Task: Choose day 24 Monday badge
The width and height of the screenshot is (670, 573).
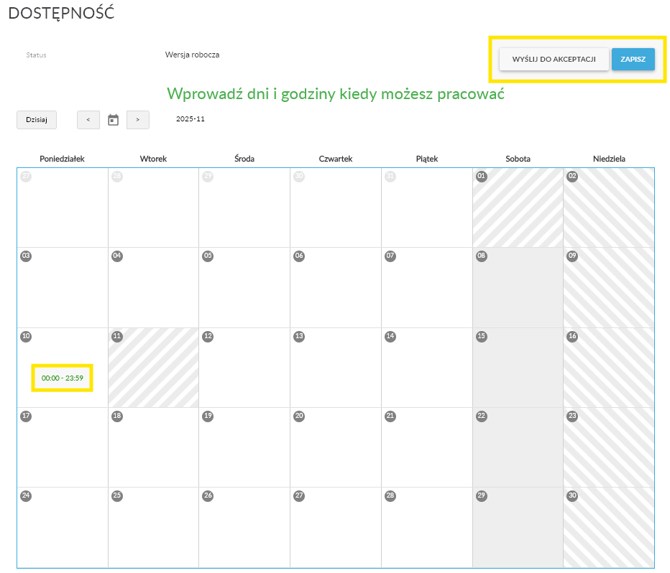Action: (26, 496)
